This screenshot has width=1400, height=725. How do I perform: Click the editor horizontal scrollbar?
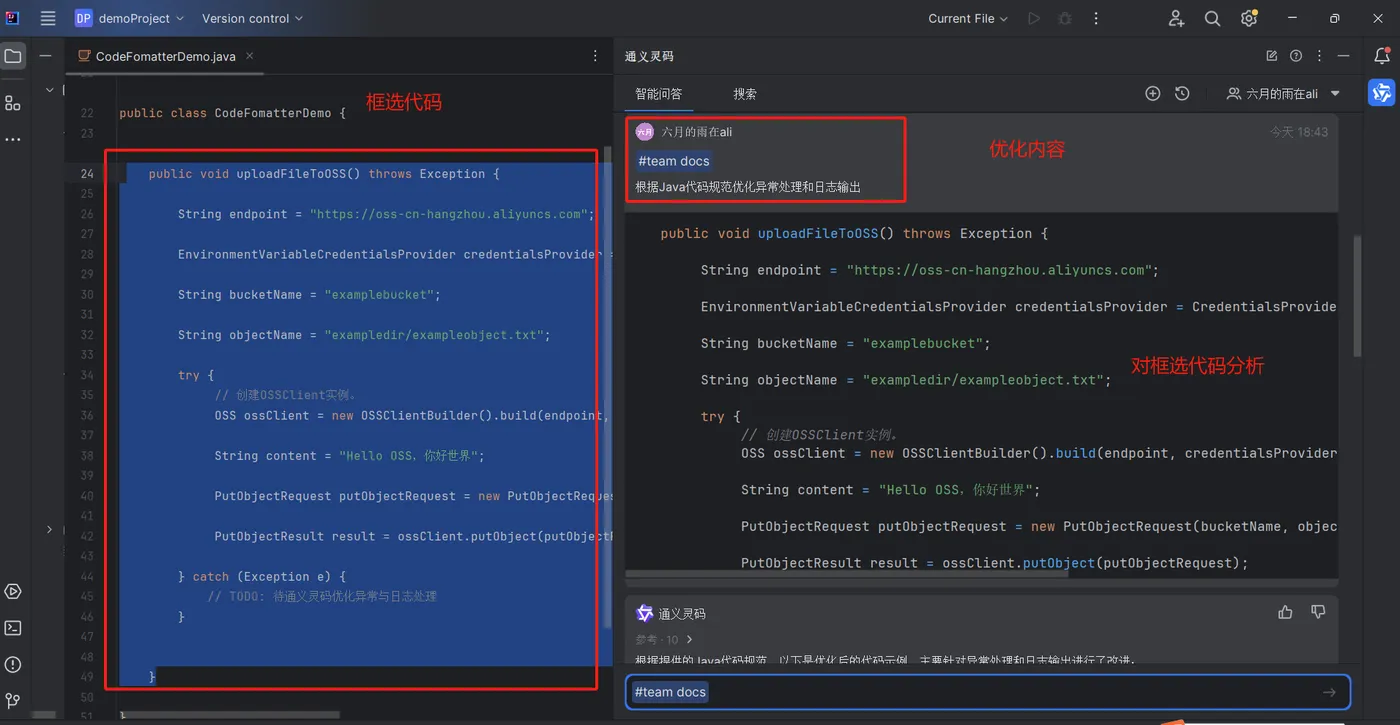(x=230, y=715)
